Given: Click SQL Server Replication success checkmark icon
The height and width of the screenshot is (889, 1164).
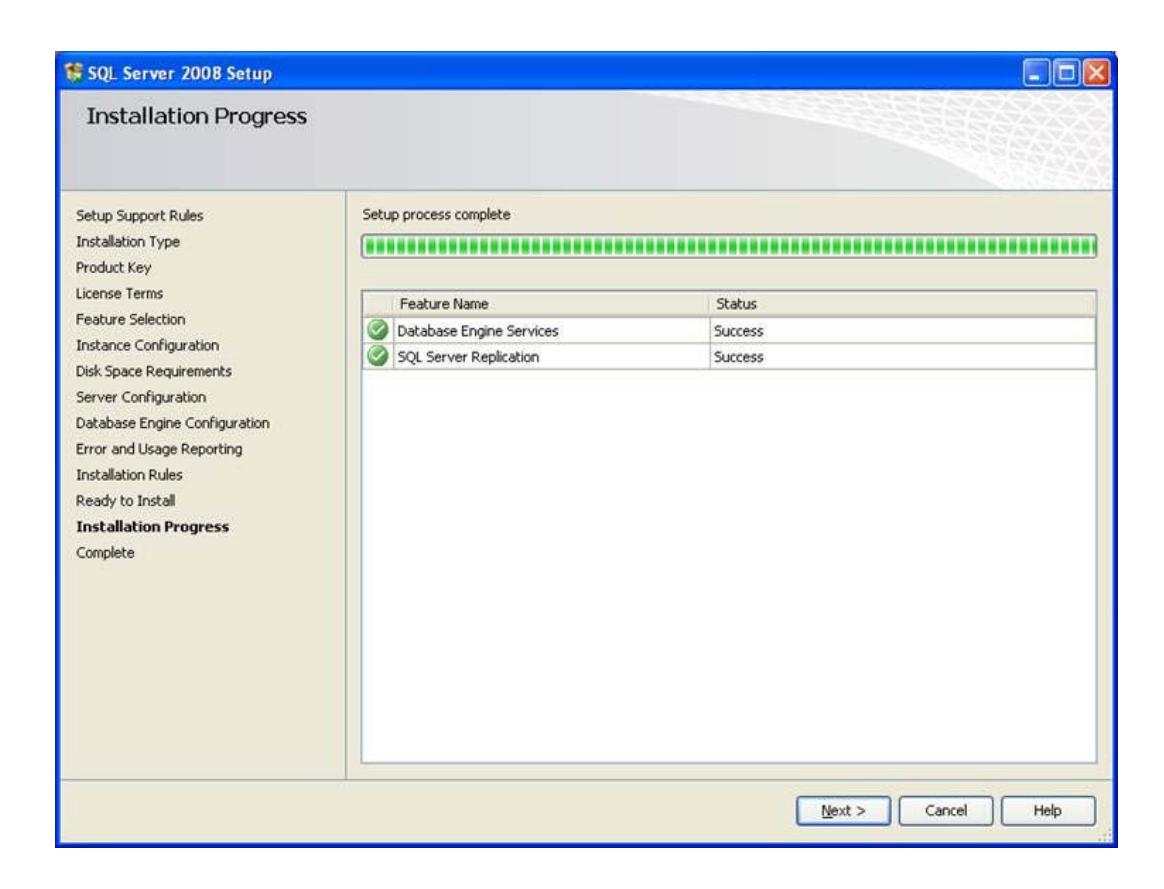Looking at the screenshot, I should coord(378,356).
